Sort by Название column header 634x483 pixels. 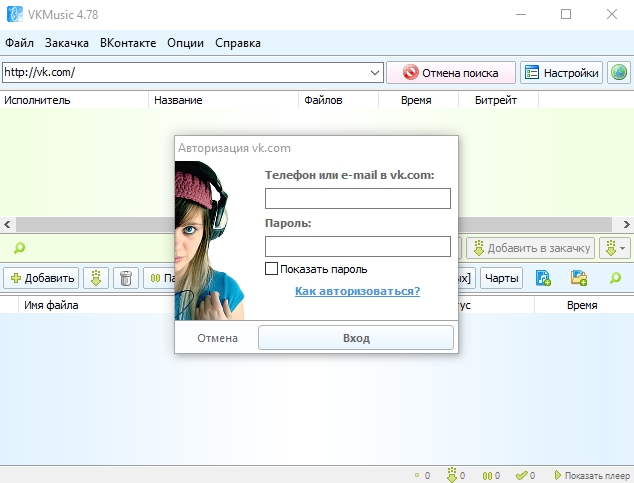point(224,100)
